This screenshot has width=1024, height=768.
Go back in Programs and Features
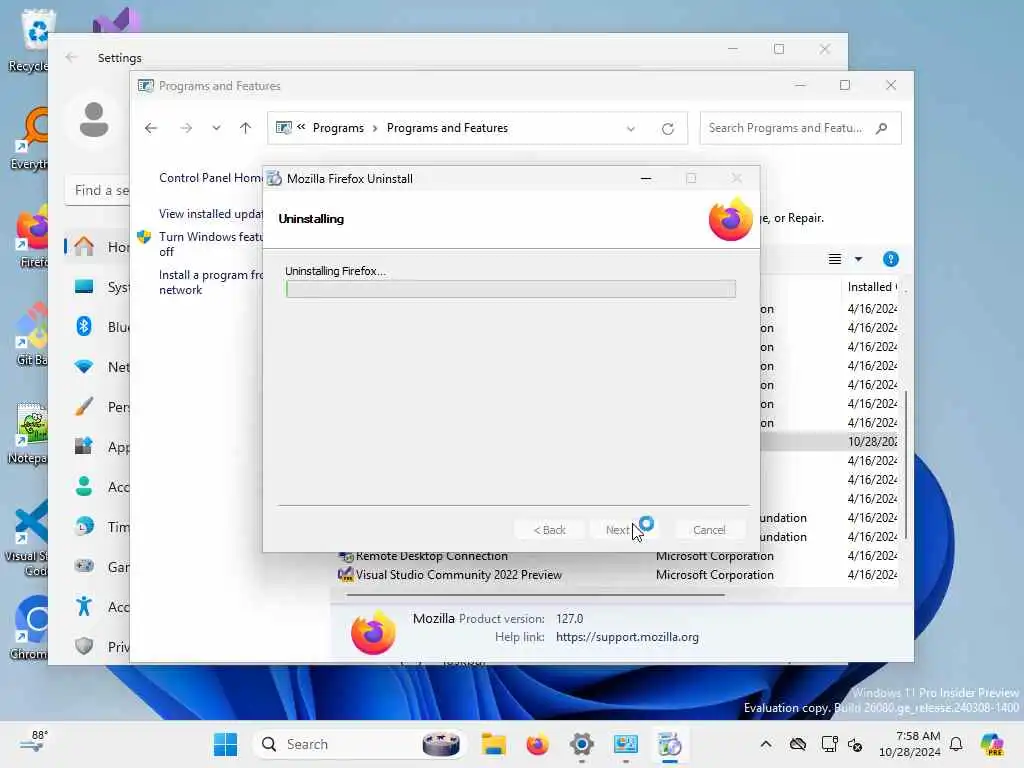(x=151, y=128)
